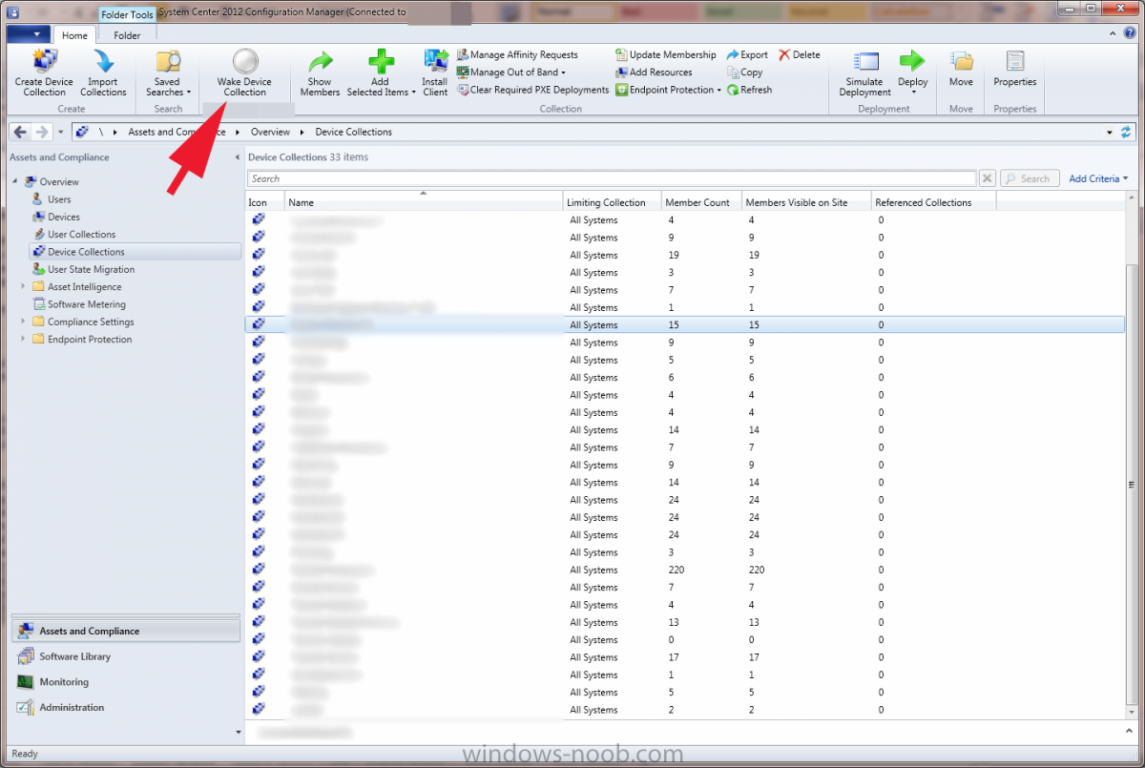Sort by Member Count column header
1145x768 pixels.
pos(702,202)
